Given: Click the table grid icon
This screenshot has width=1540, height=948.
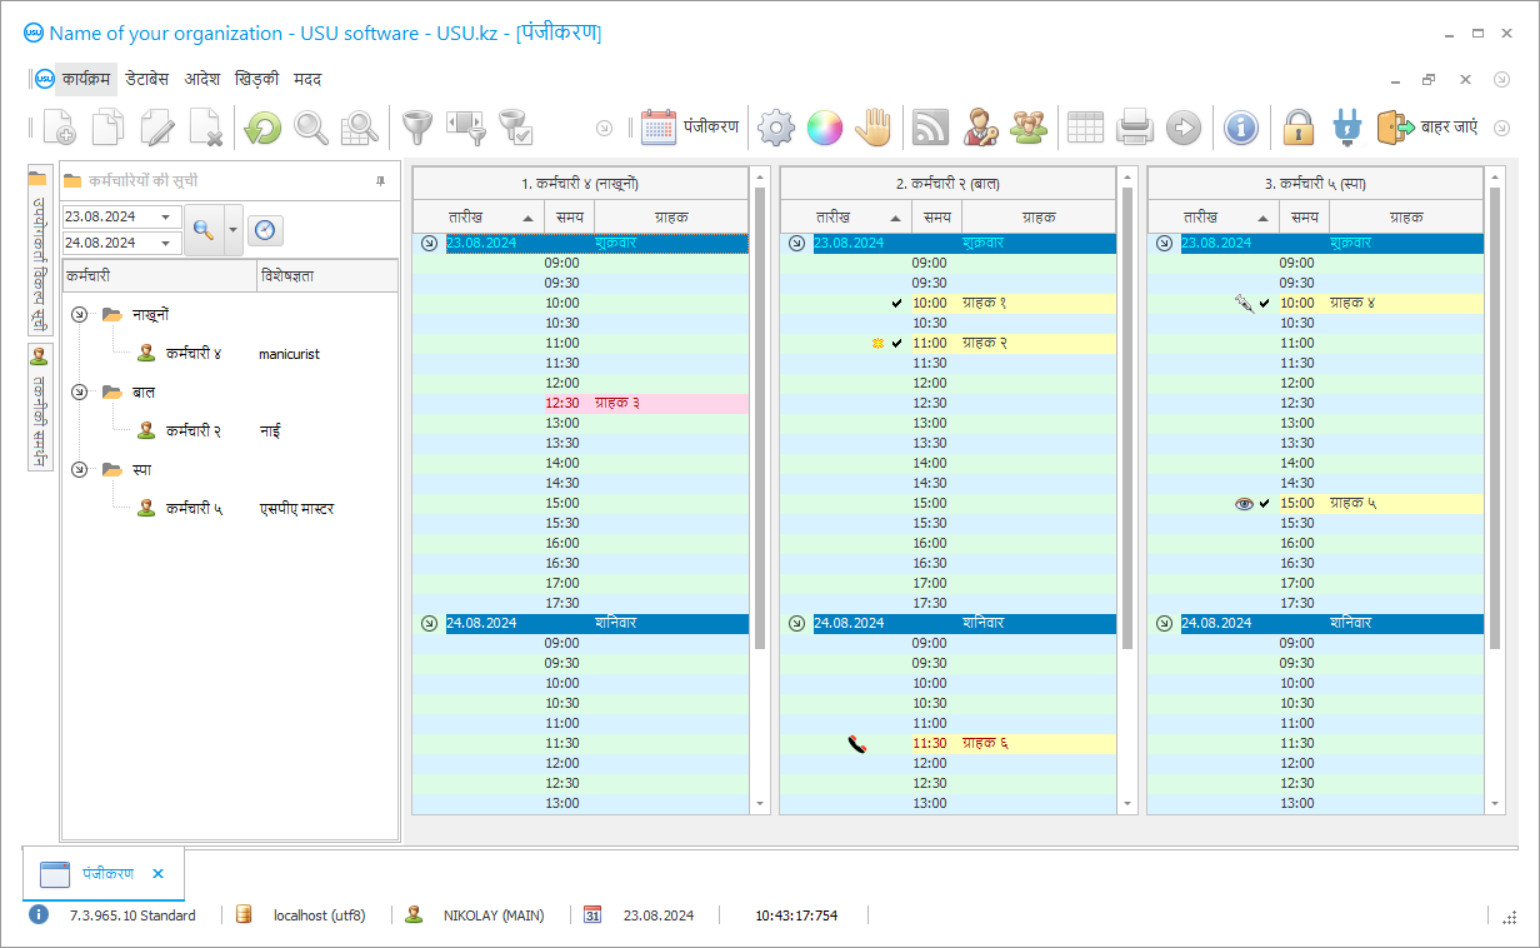Looking at the screenshot, I should click(x=1085, y=128).
